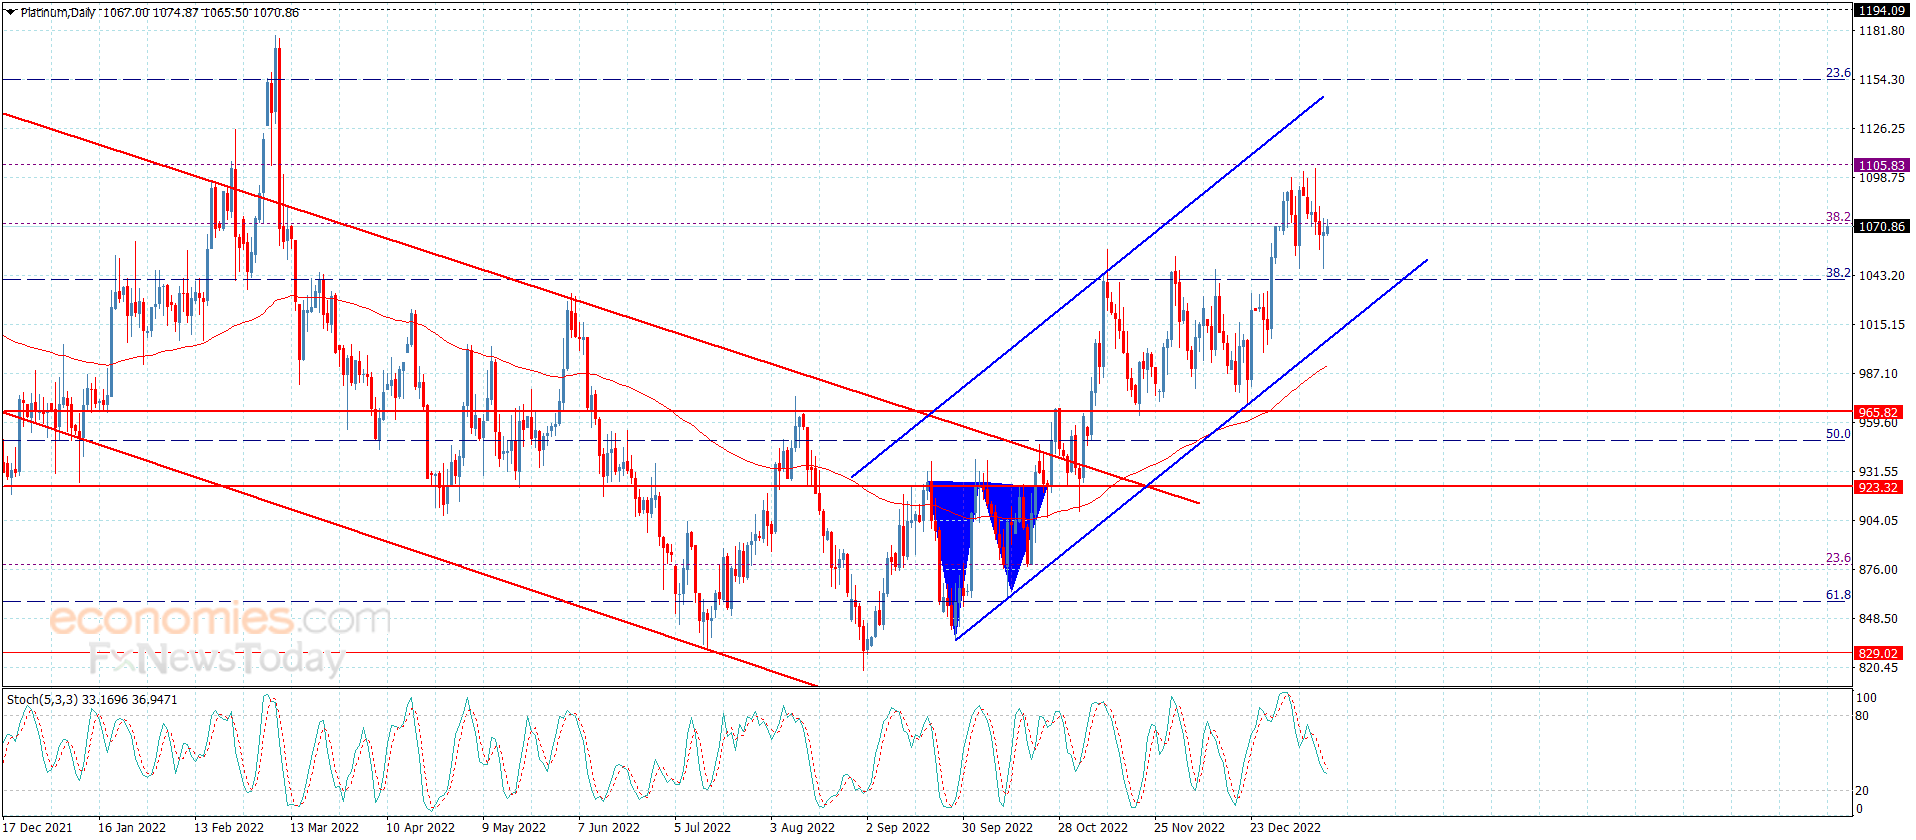The height and width of the screenshot is (840, 1916).
Task: Click the 50.0 Fibonacci level label
Action: (1838, 434)
